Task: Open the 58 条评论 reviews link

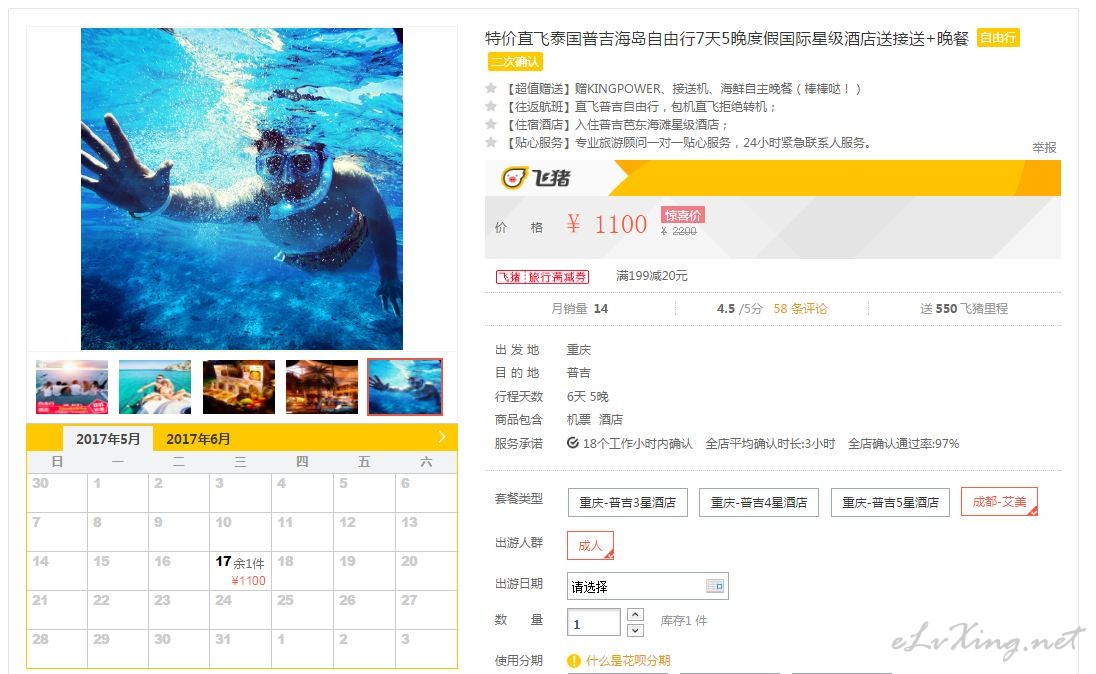Action: [x=800, y=308]
